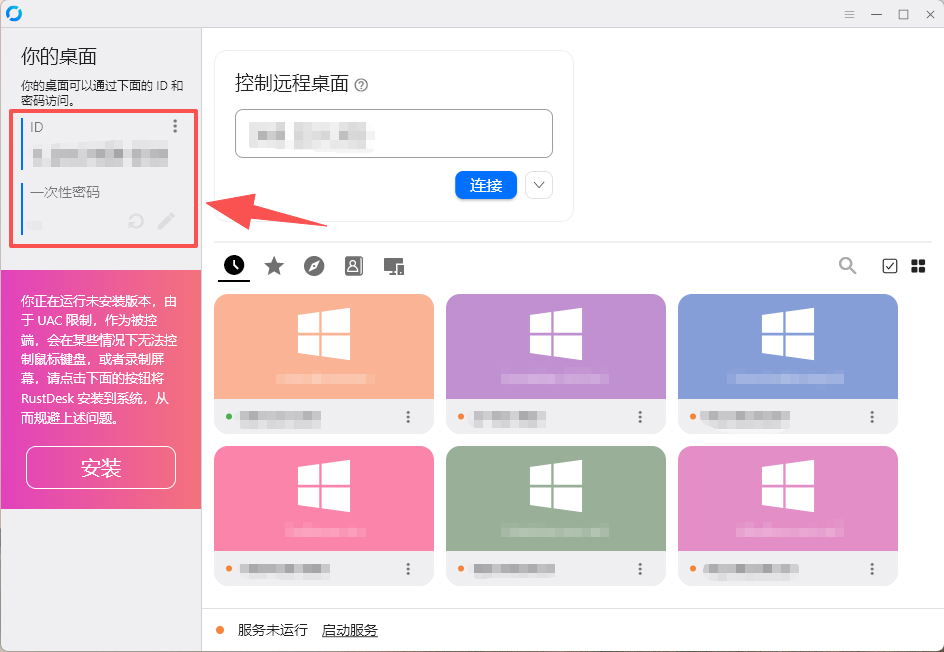The image size is (944, 652).
Task: Open the accessible devices tab
Action: click(x=394, y=266)
